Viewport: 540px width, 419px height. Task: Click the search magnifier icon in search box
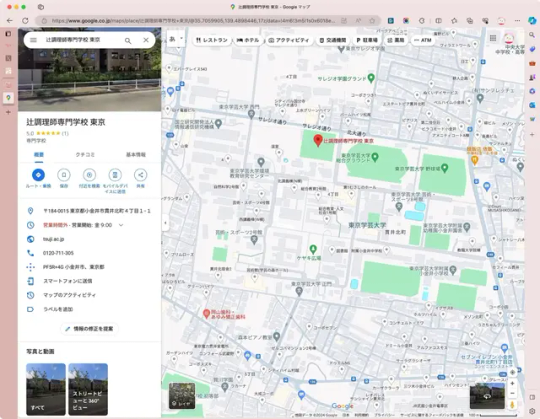point(128,41)
